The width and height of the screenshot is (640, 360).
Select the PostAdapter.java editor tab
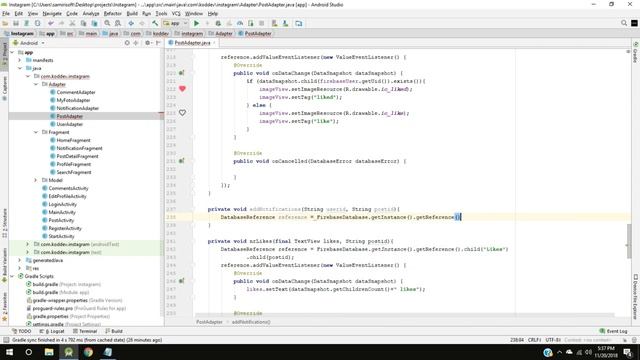coord(192,43)
